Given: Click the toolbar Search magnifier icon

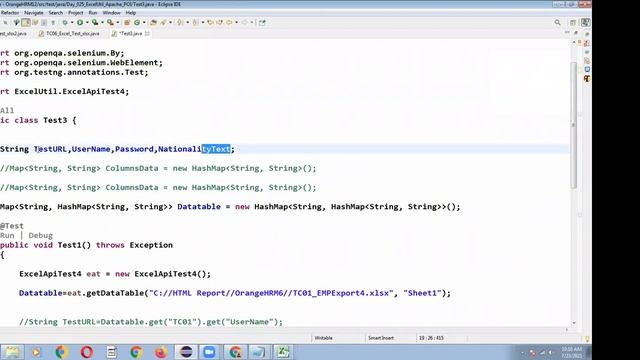Looking at the screenshot, I should tap(558, 22).
